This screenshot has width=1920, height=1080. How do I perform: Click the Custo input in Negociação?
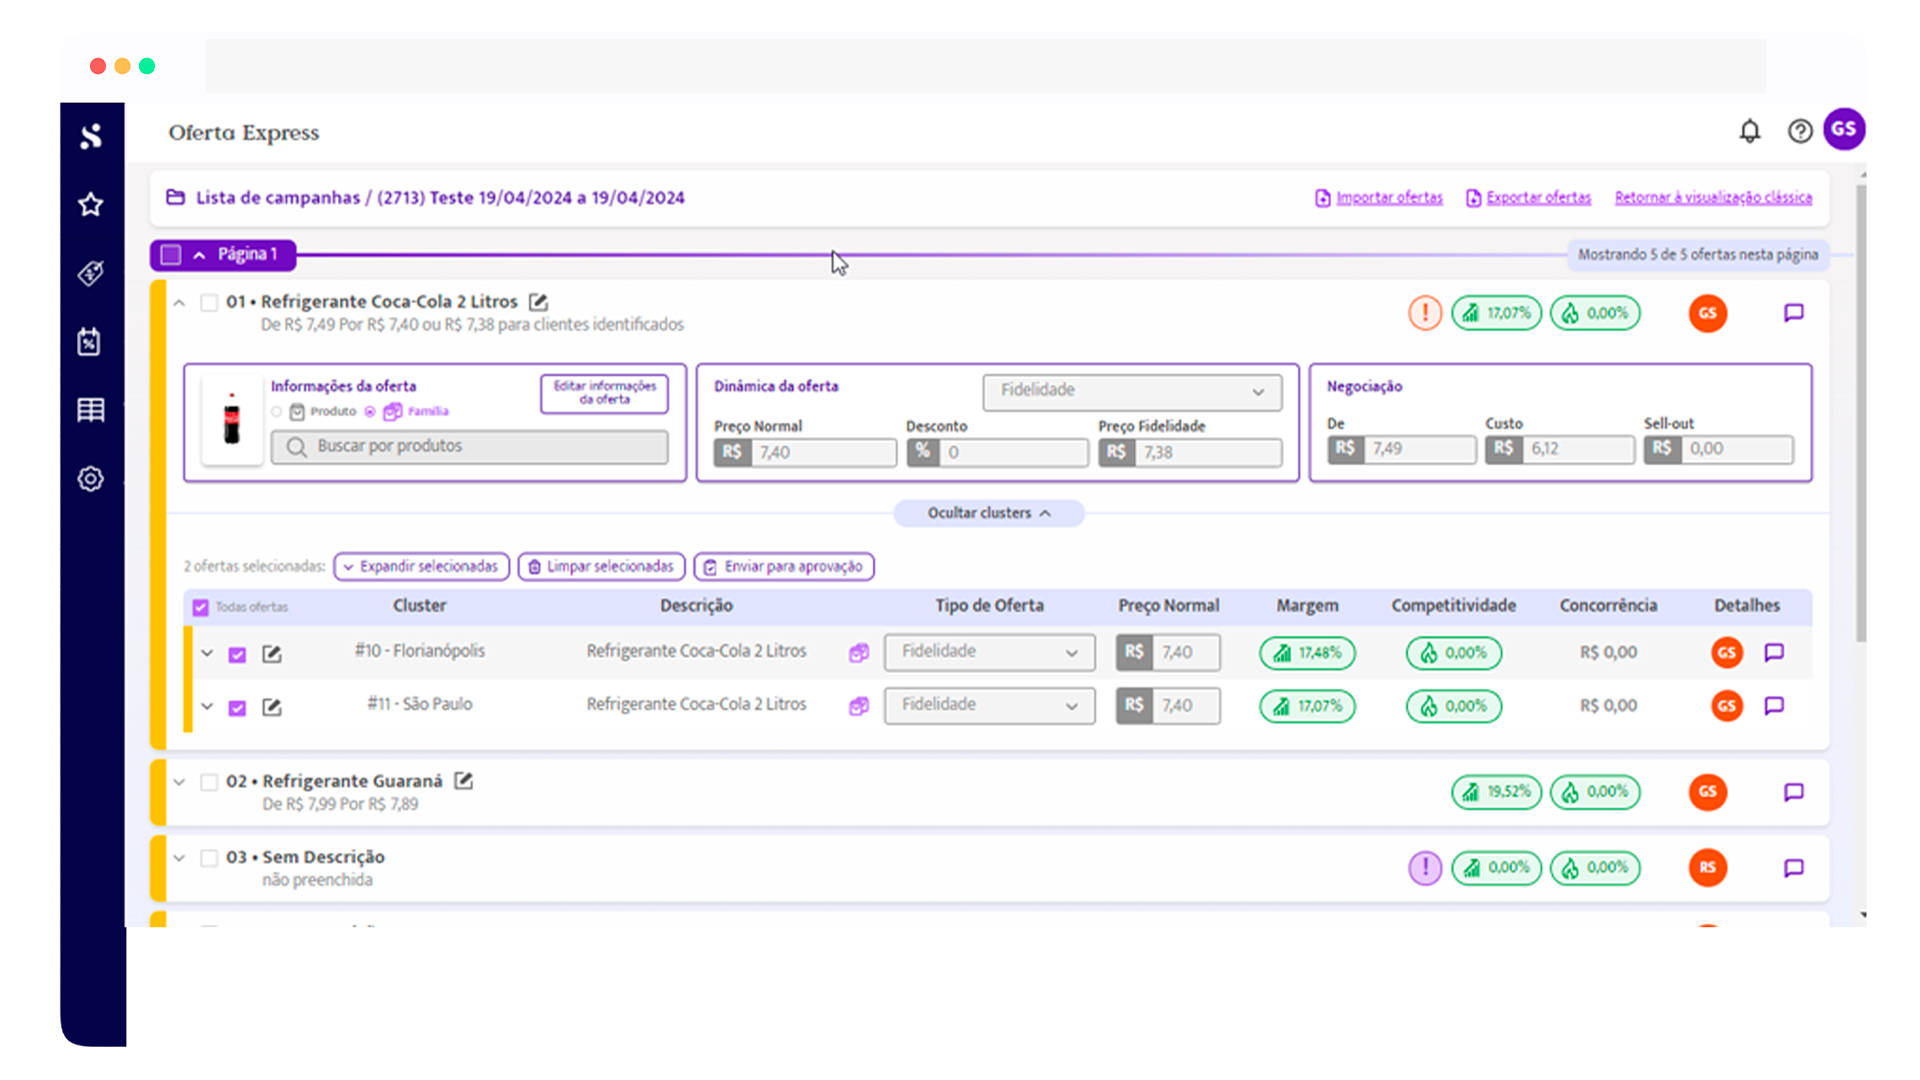coord(1559,449)
